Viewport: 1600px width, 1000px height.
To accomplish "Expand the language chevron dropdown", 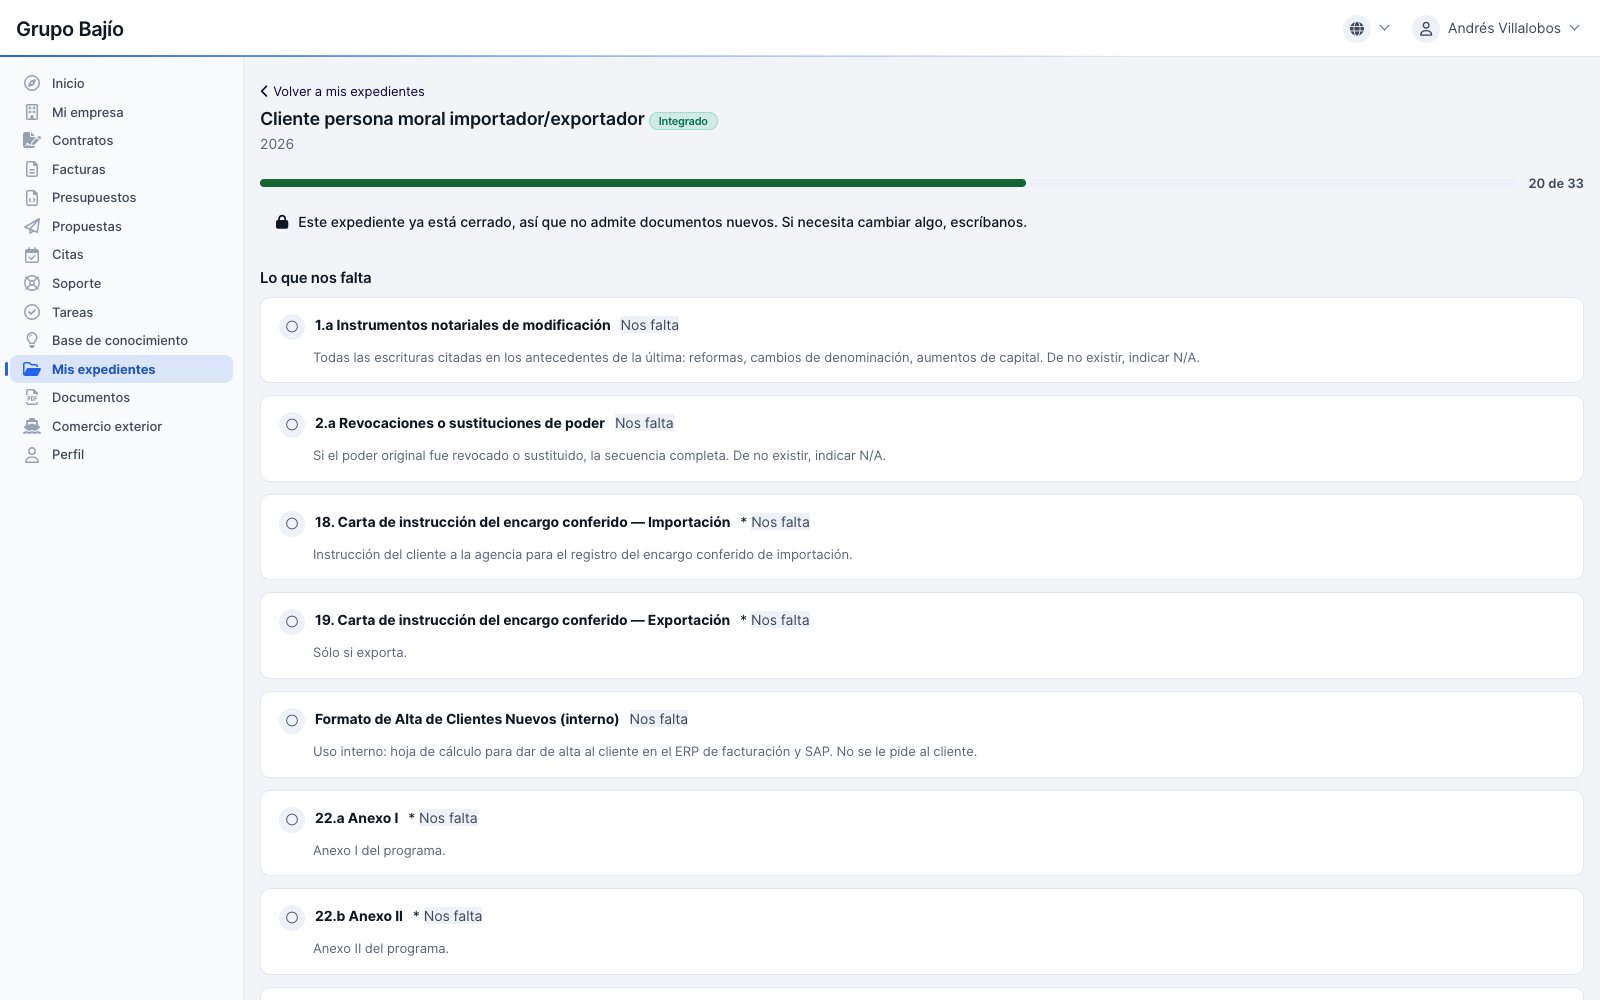I will click(x=1384, y=28).
